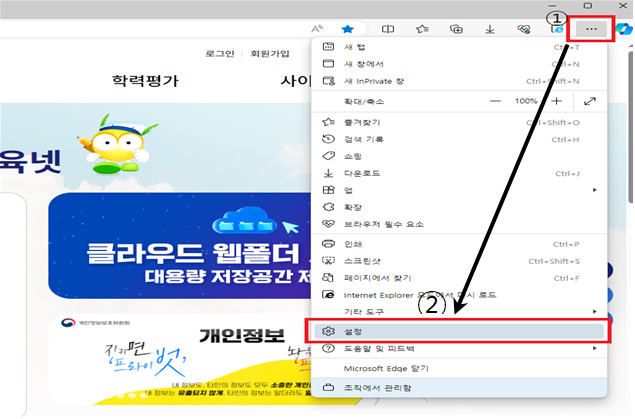This screenshot has width=635, height=419.
Task: Select the 새 창에서 menu item
Action: coord(459,64)
